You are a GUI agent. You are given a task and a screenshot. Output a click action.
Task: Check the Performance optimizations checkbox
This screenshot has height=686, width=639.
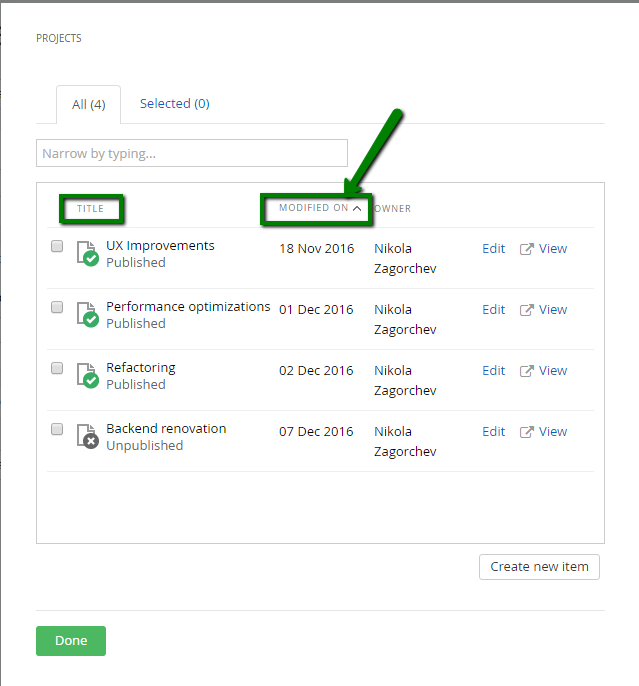(57, 307)
